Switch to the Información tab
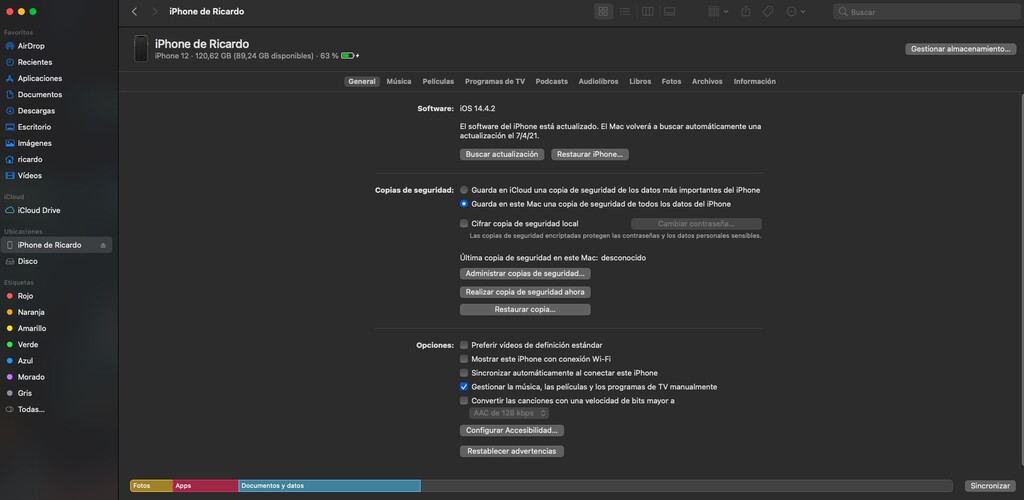 (x=755, y=82)
